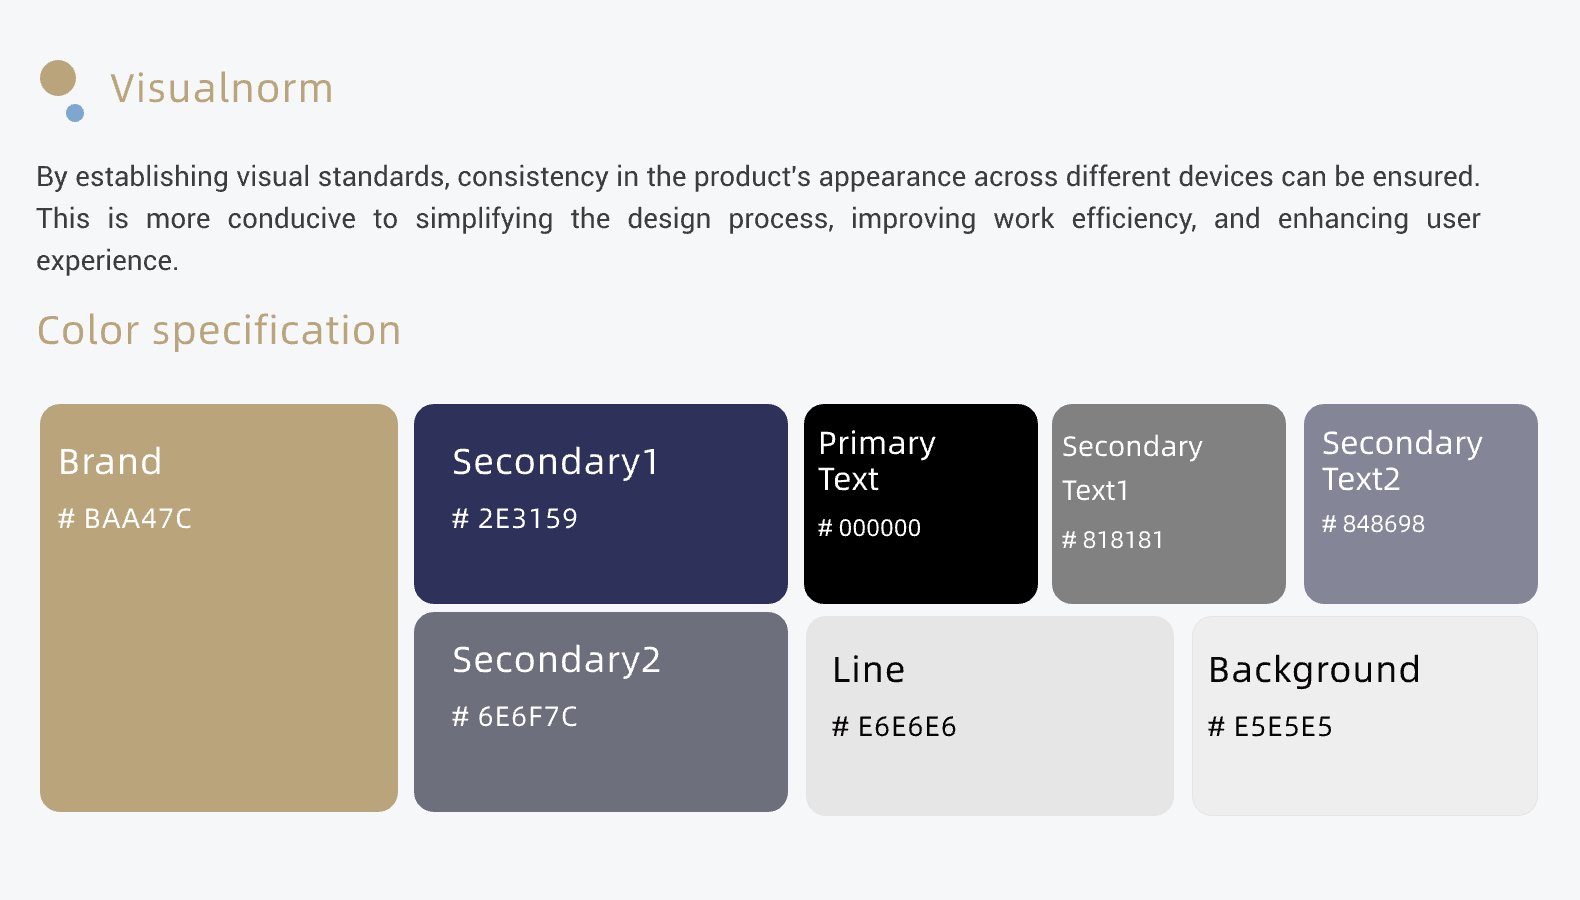Click the large tan circle logo dot
The width and height of the screenshot is (1580, 900).
click(58, 78)
